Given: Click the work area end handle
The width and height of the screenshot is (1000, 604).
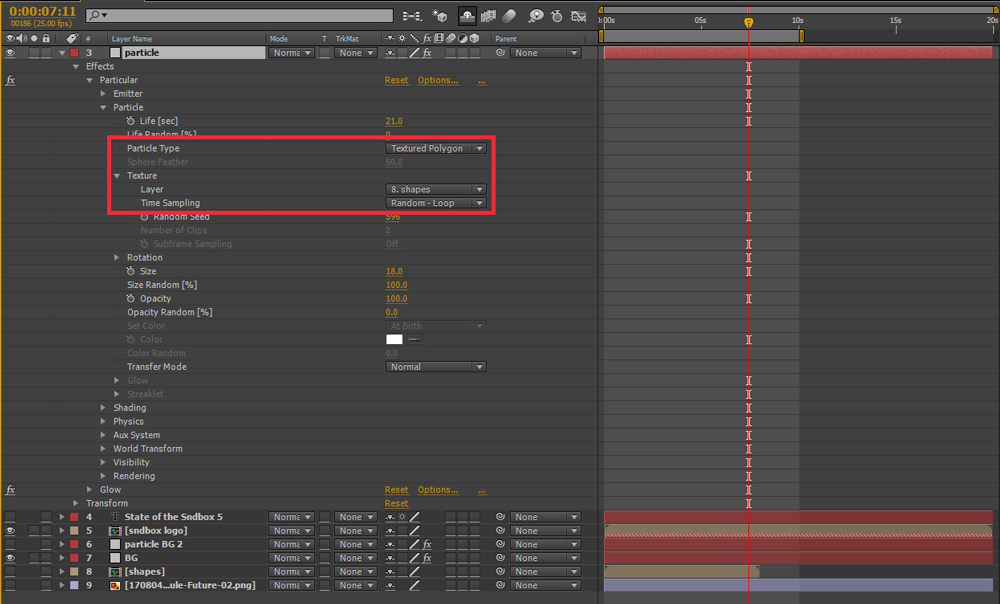Looking at the screenshot, I should click(802, 36).
